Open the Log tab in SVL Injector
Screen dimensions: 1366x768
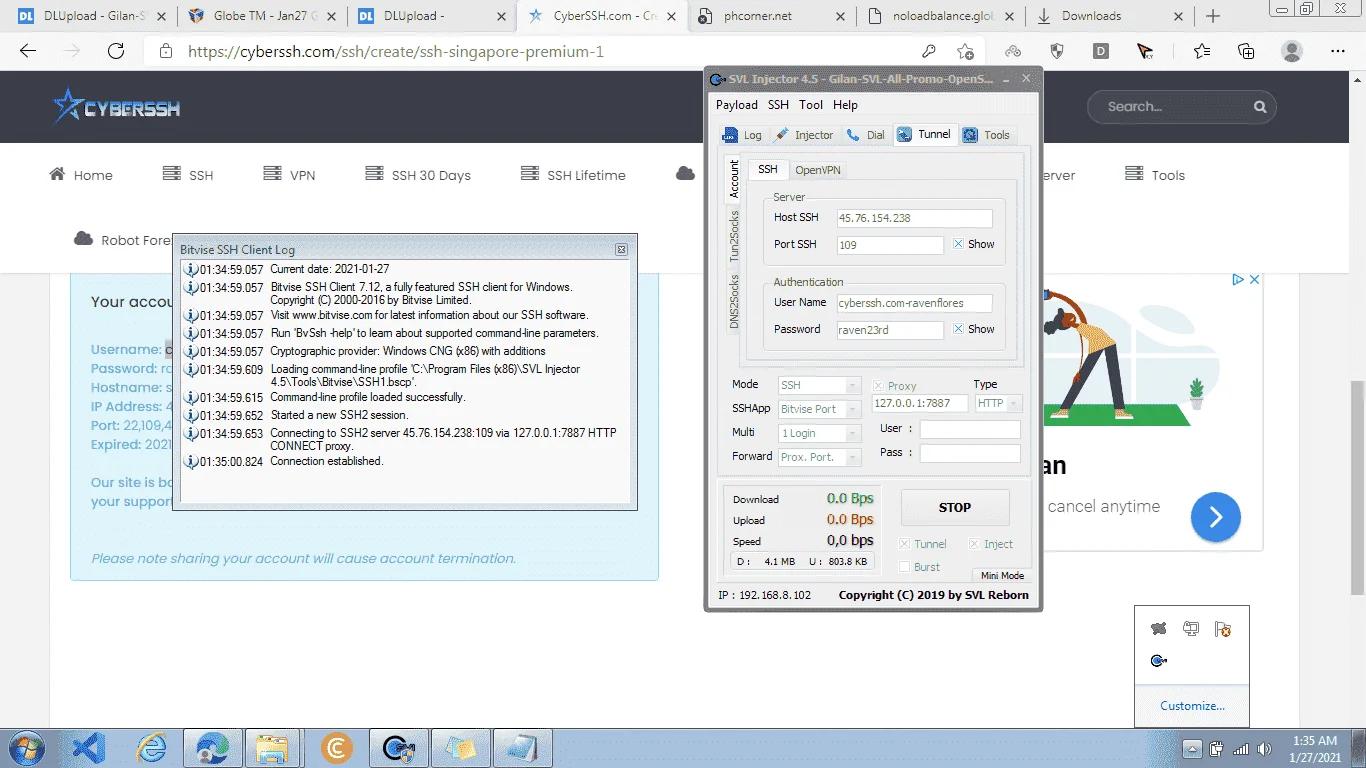tap(742, 135)
